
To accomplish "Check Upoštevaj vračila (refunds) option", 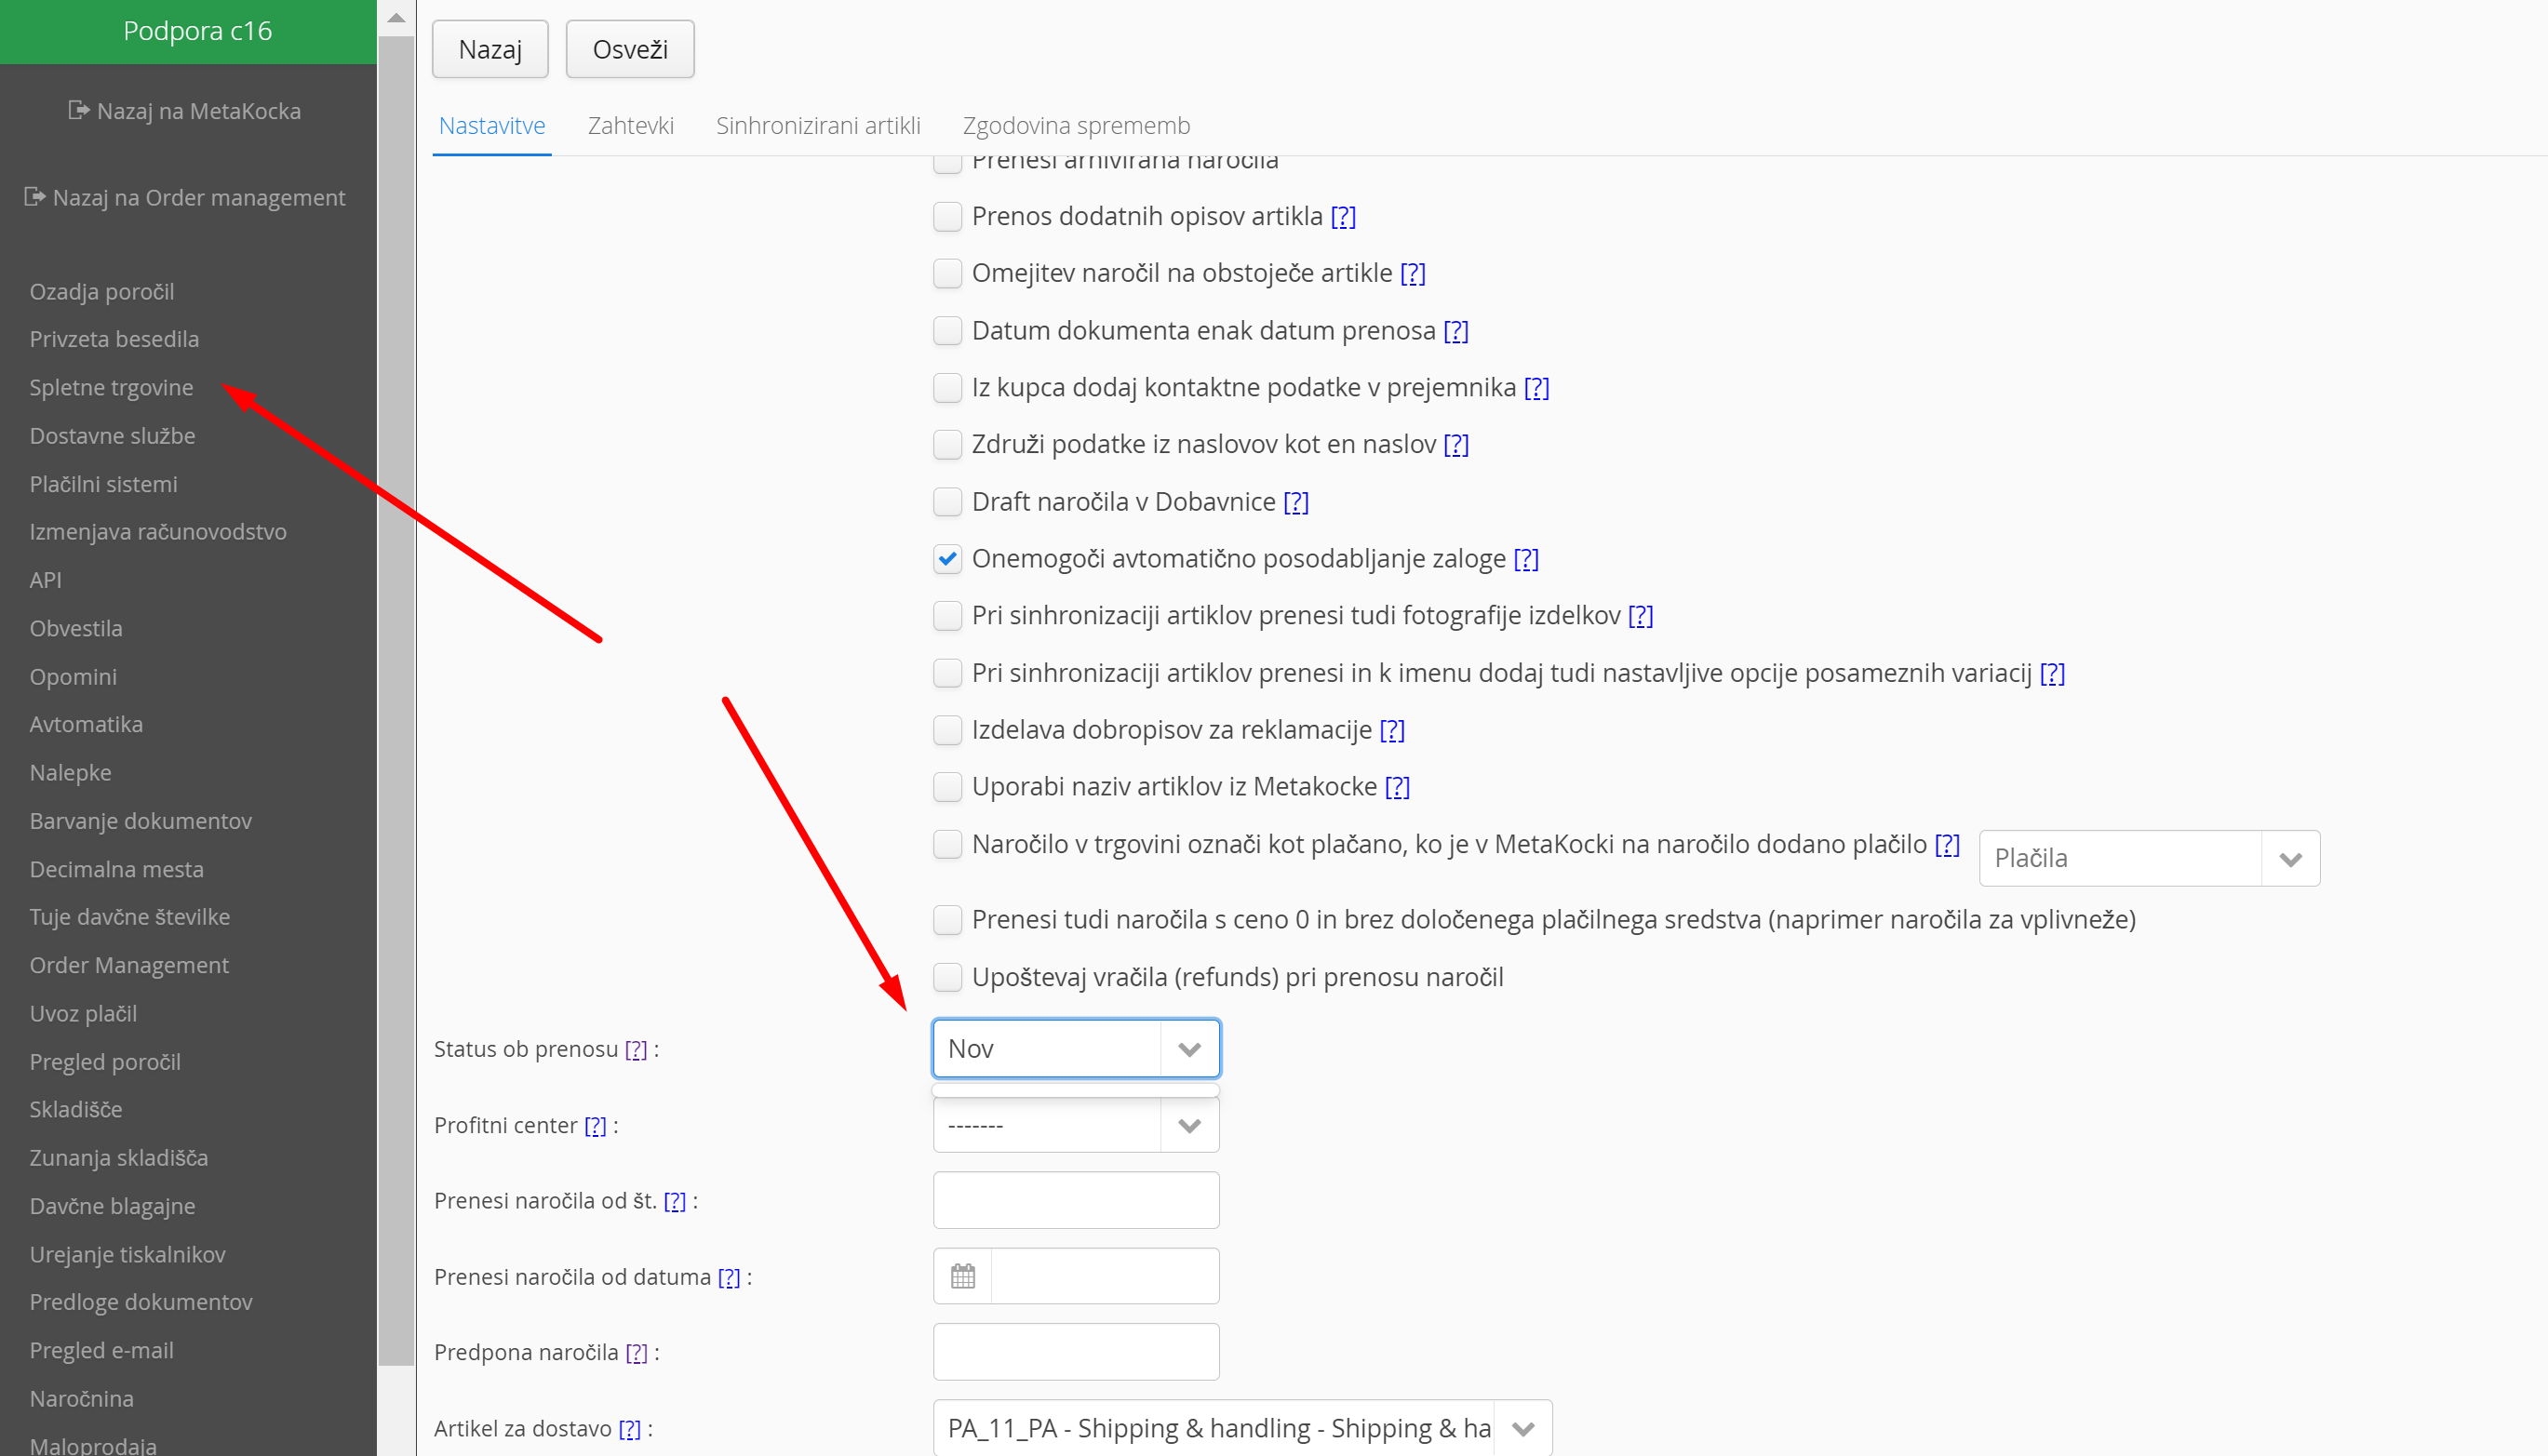I will [x=947, y=977].
